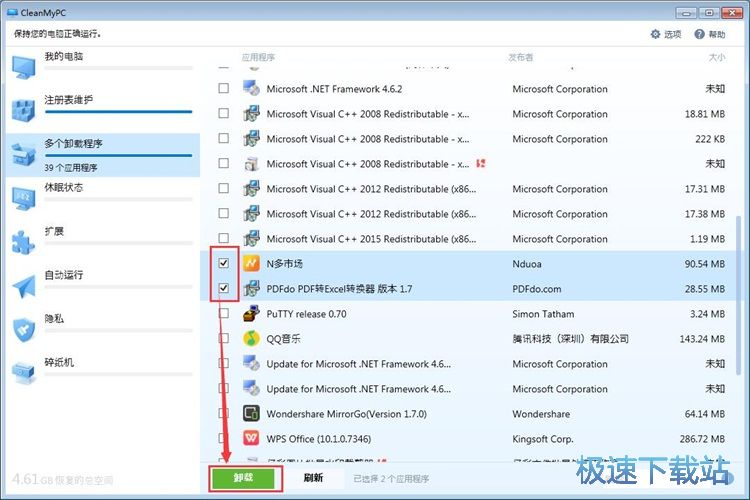Select WPS Office (10.1.0.7346) row text
The width and height of the screenshot is (750, 500).
tap(319, 439)
